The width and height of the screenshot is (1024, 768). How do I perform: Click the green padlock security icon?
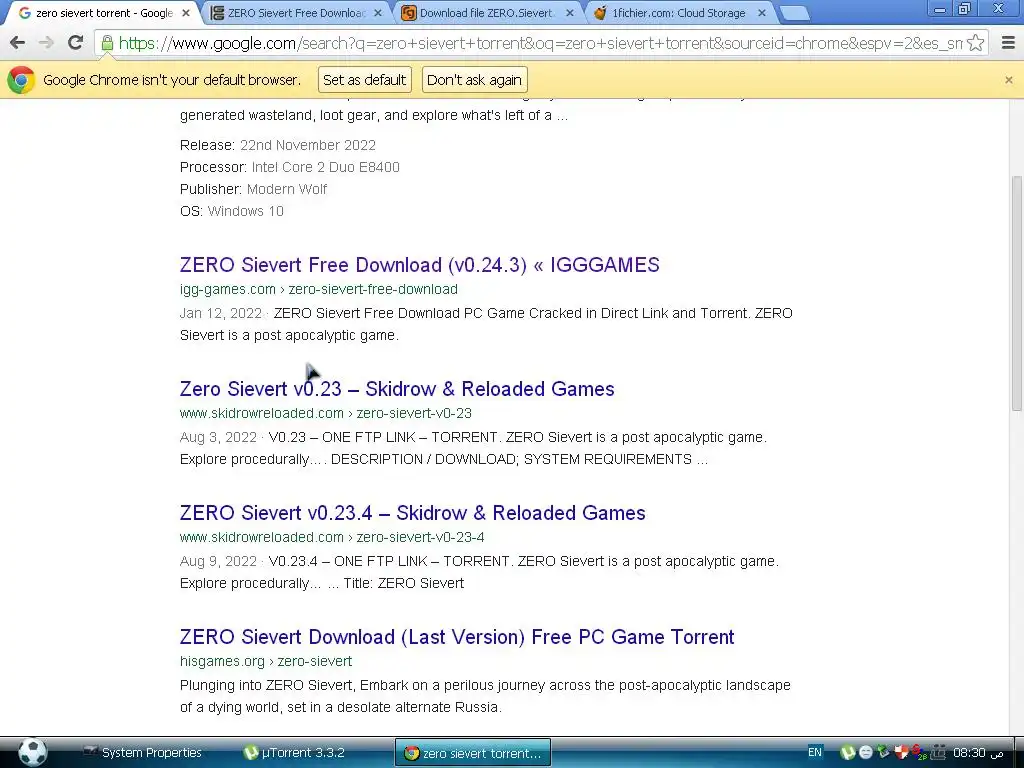coord(107,43)
